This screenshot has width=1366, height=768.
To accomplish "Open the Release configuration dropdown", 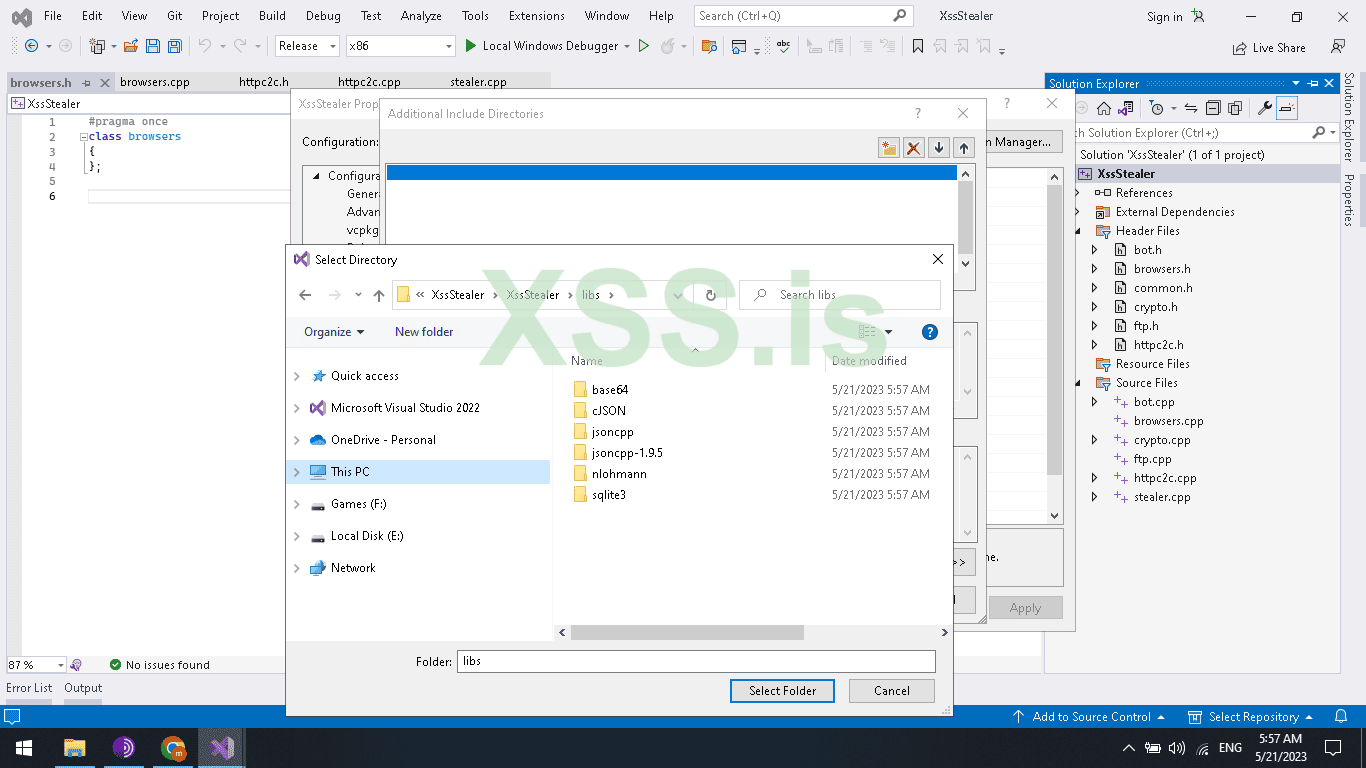I will (x=307, y=46).
